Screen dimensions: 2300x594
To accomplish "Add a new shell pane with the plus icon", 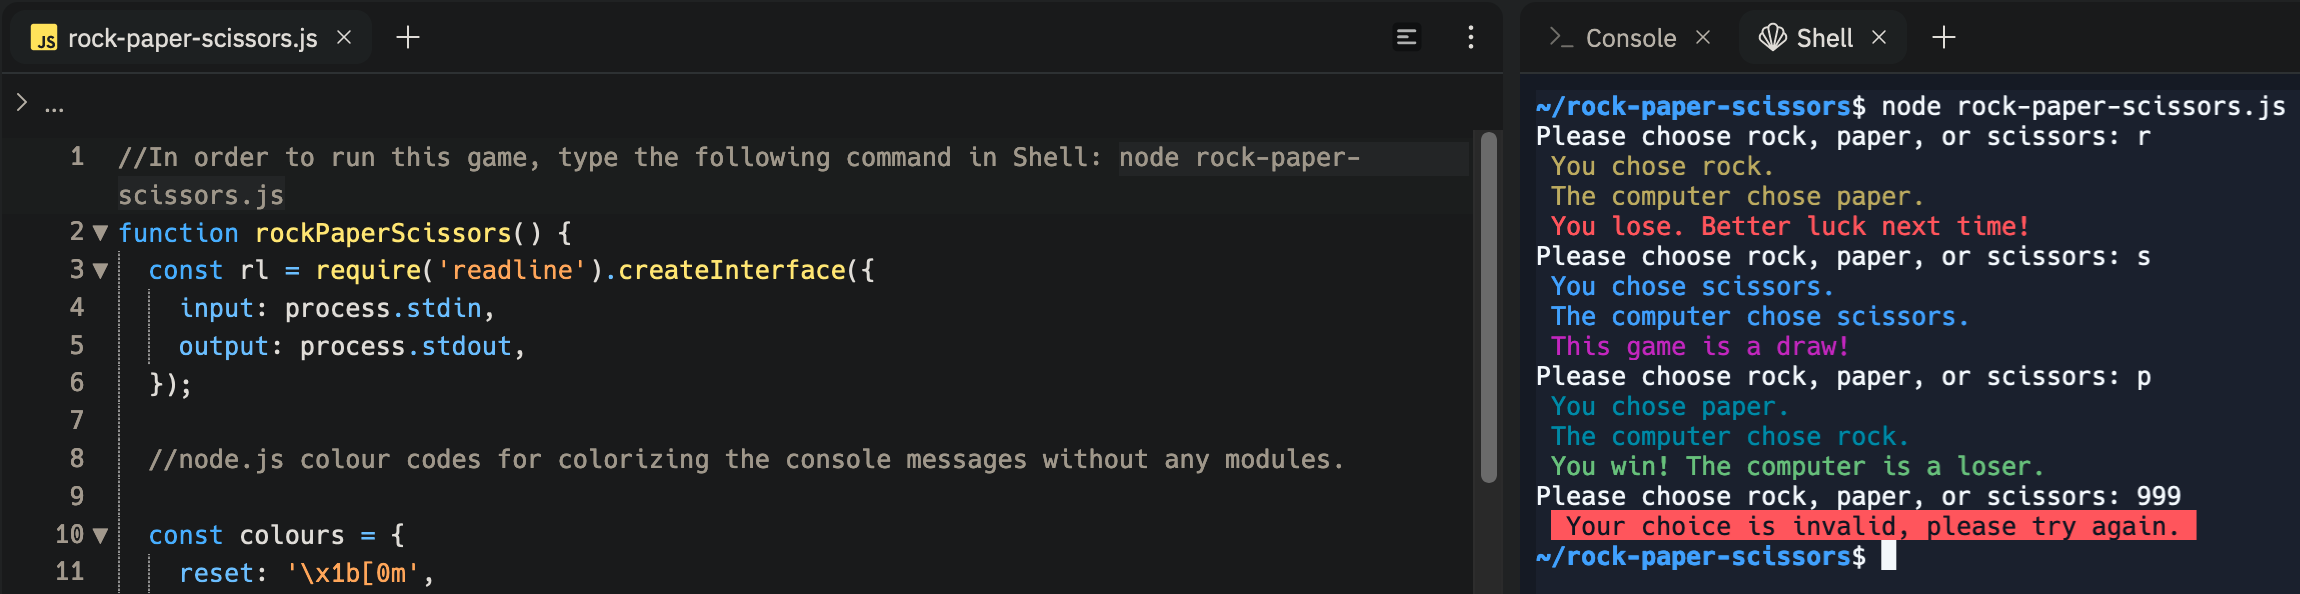I will (1945, 37).
